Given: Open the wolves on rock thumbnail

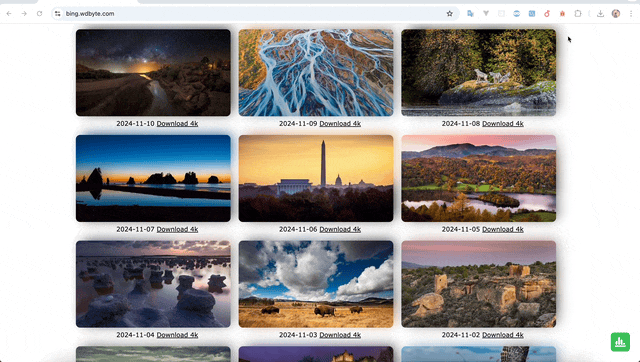Looking at the screenshot, I should pyautogui.click(x=478, y=73).
